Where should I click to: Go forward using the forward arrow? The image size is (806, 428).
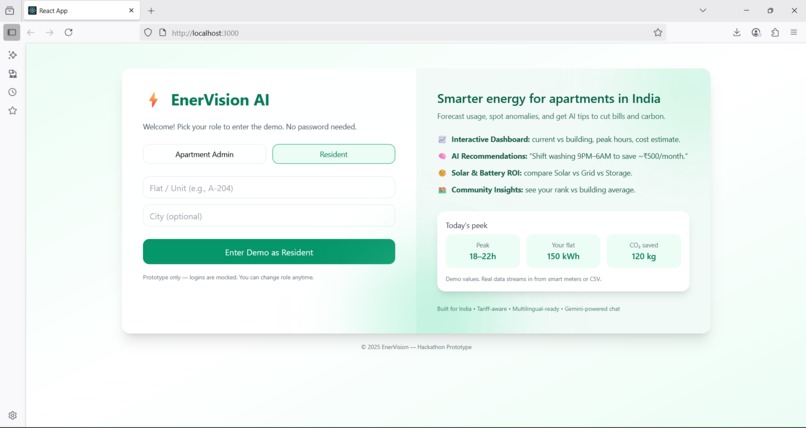click(49, 32)
